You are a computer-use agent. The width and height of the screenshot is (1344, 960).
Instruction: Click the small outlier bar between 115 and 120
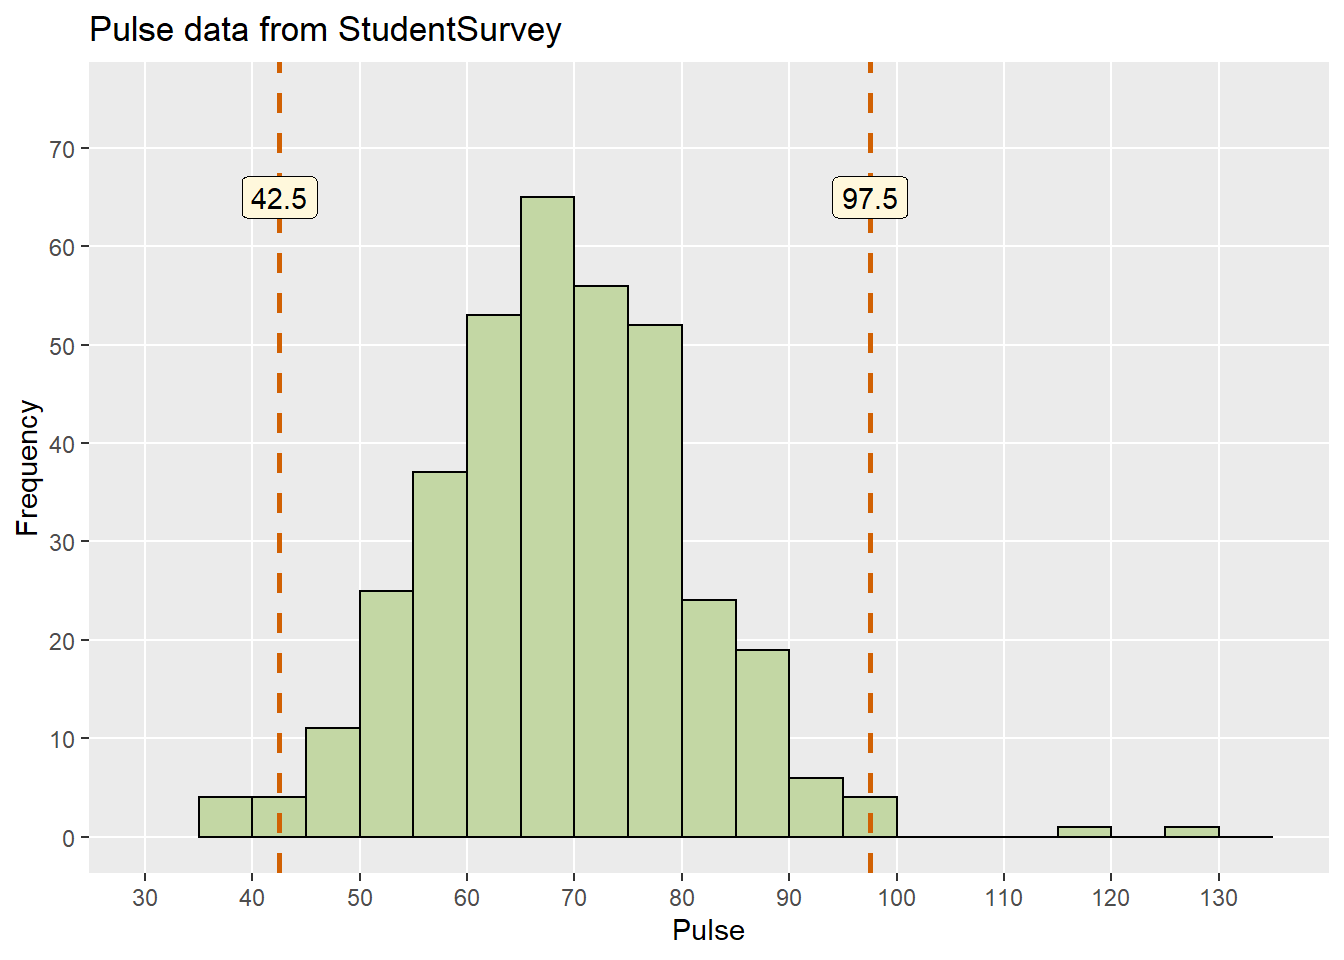tap(1084, 832)
